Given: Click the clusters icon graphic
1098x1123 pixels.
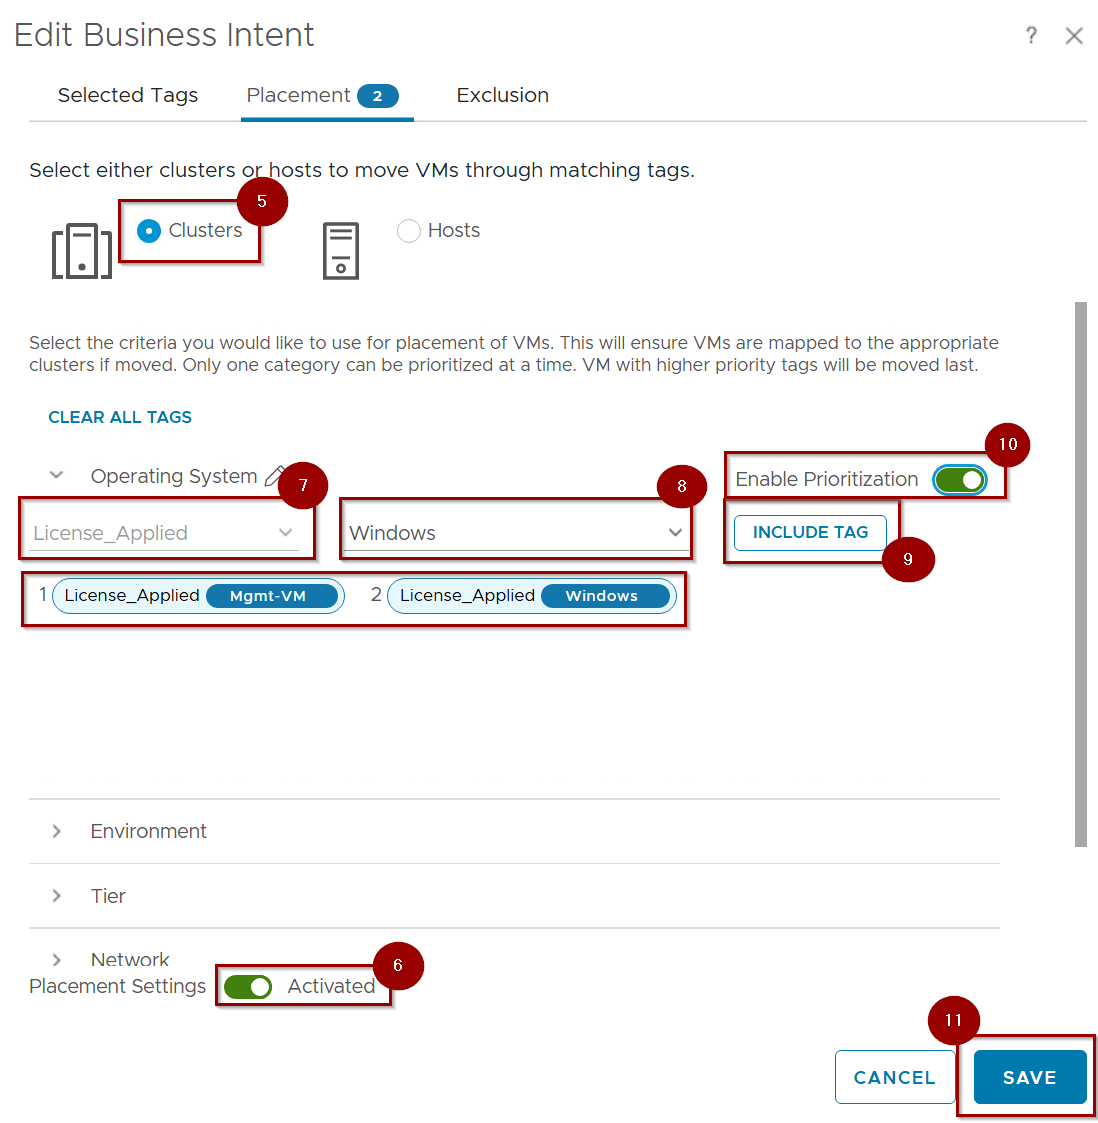Looking at the screenshot, I should point(81,251).
